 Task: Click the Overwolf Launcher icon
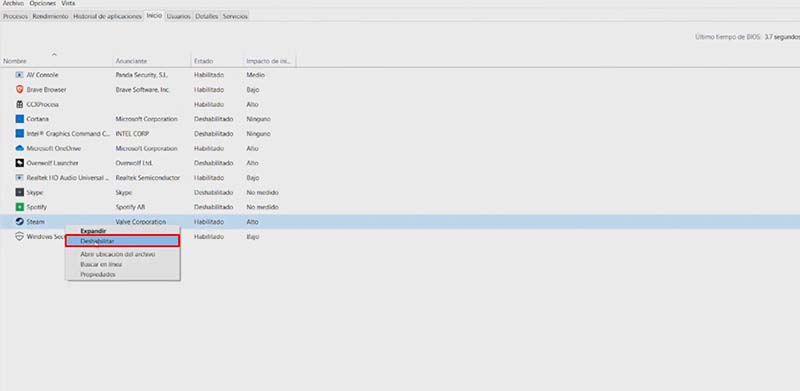click(19, 163)
